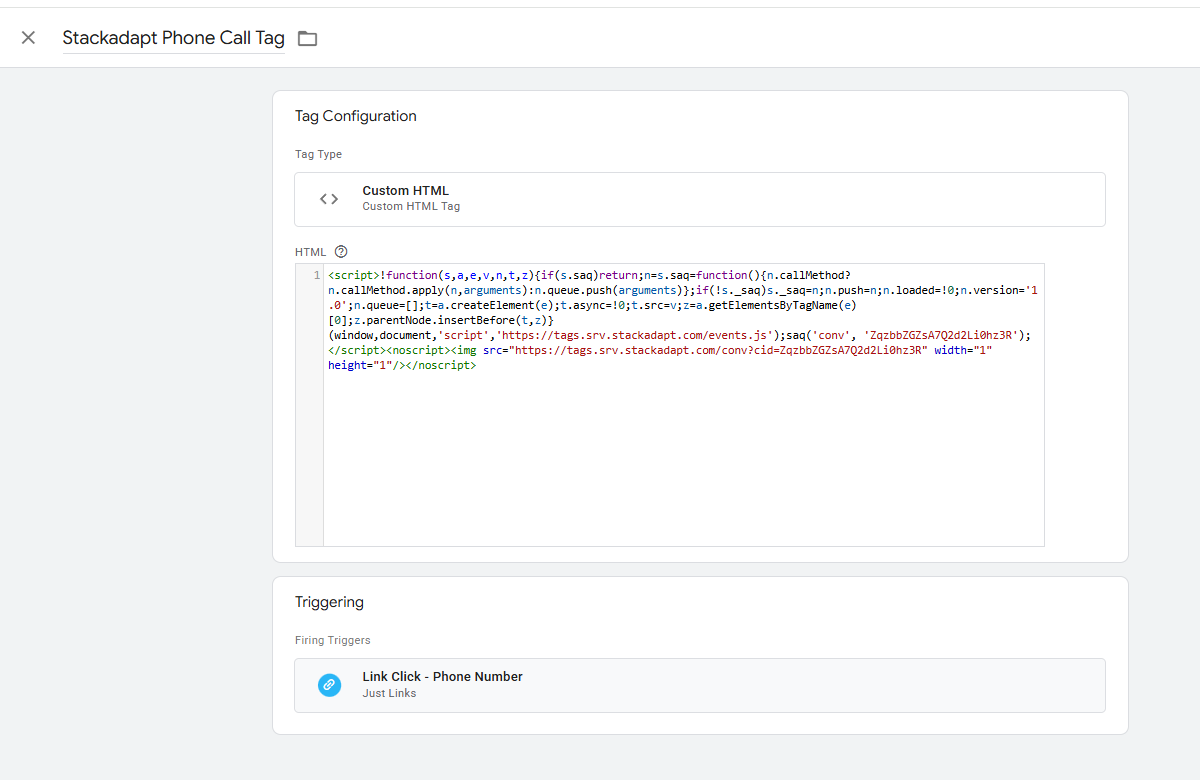Open the Link Click - Phone Number trigger
1200x780 pixels.
(x=700, y=685)
